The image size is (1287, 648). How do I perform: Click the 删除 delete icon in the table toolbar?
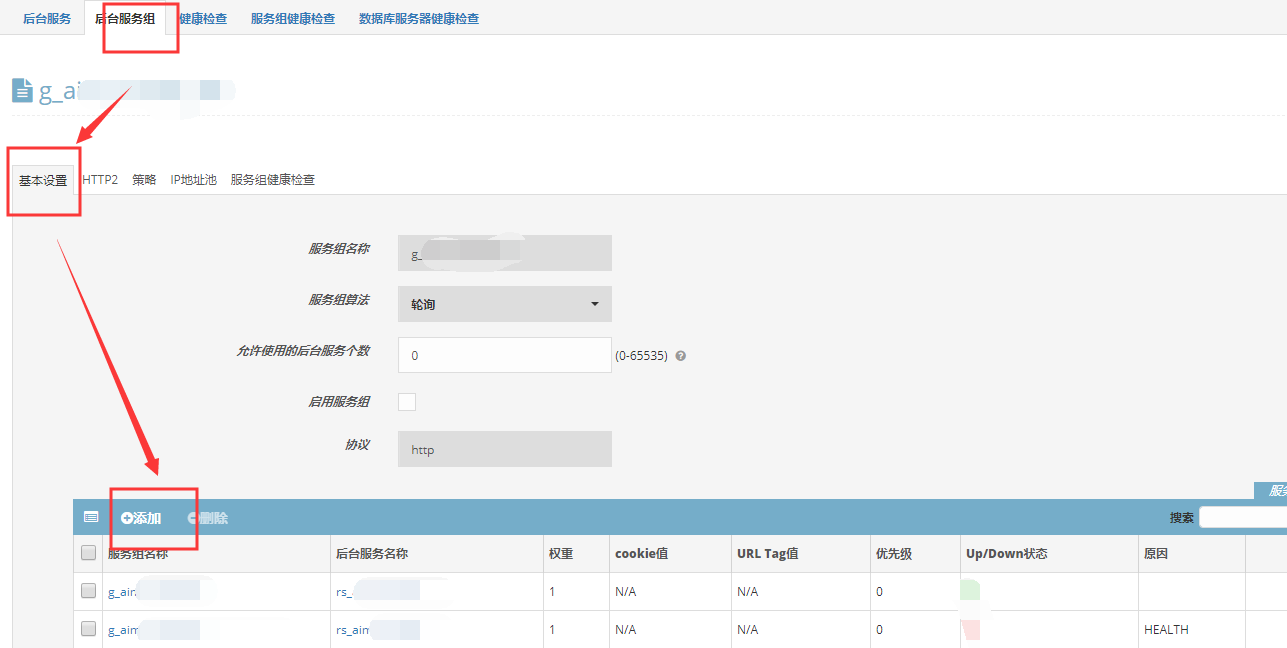coord(195,517)
